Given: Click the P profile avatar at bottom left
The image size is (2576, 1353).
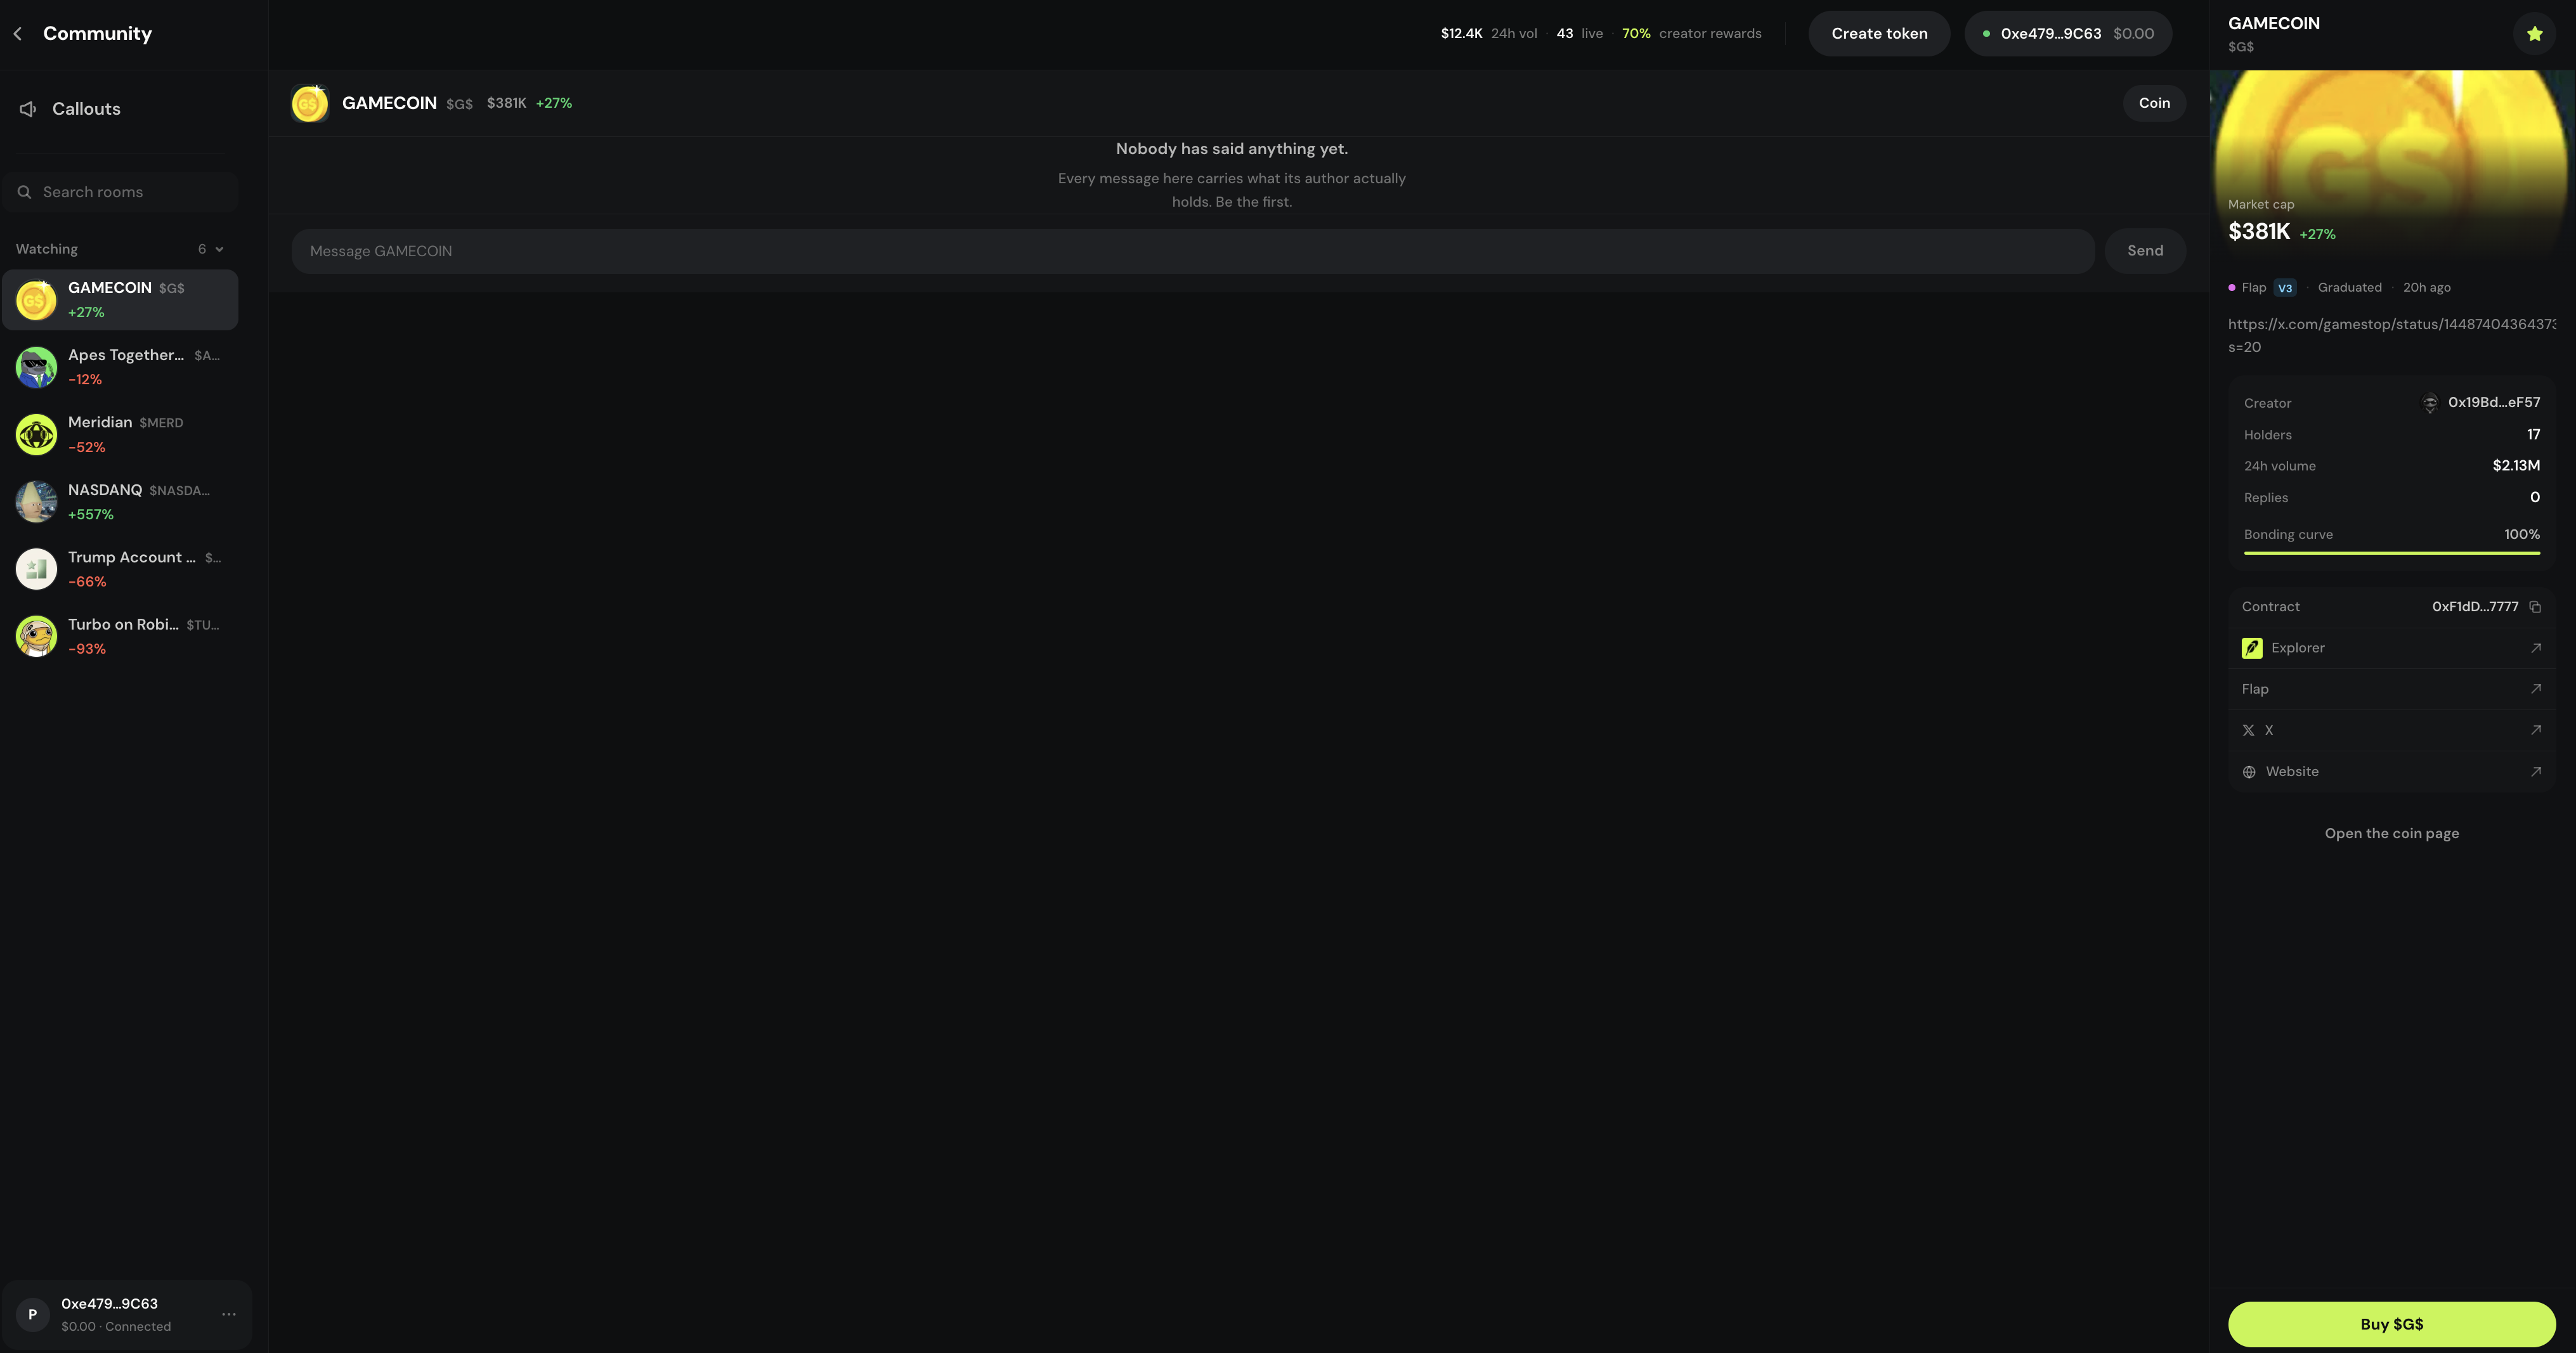Looking at the screenshot, I should pos(33,1315).
